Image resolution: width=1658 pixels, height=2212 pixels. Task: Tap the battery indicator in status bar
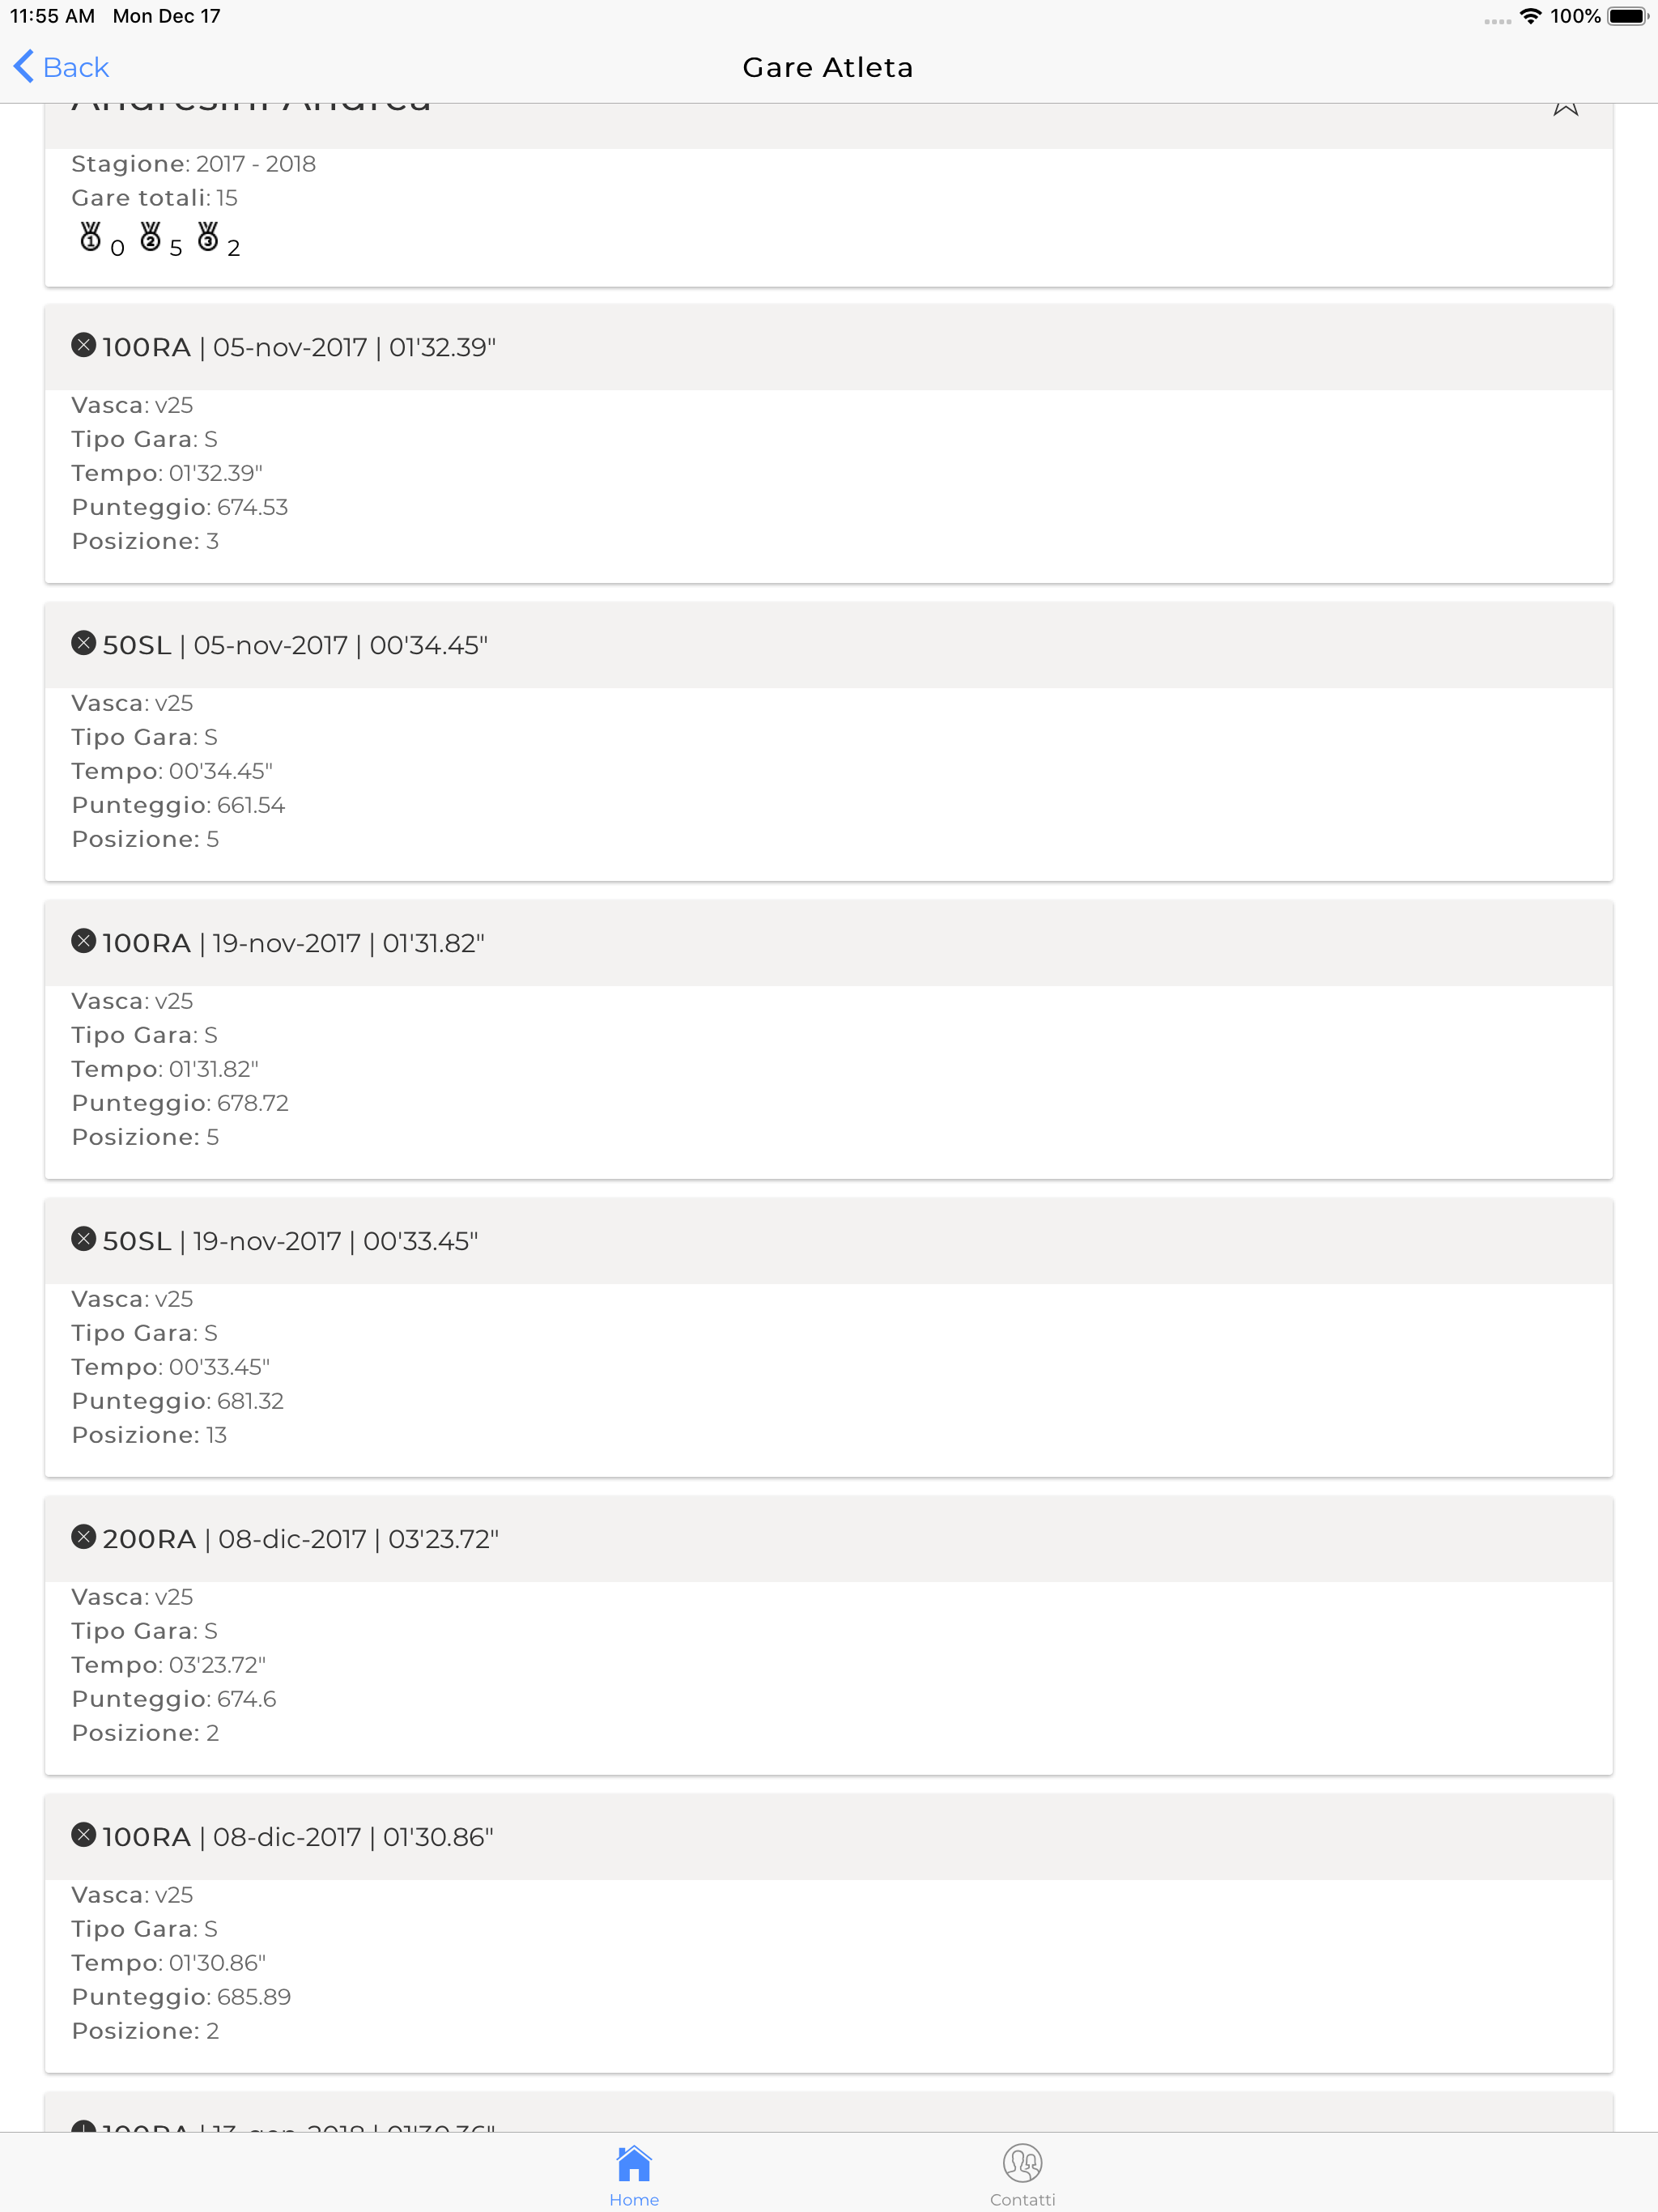(x=1627, y=16)
